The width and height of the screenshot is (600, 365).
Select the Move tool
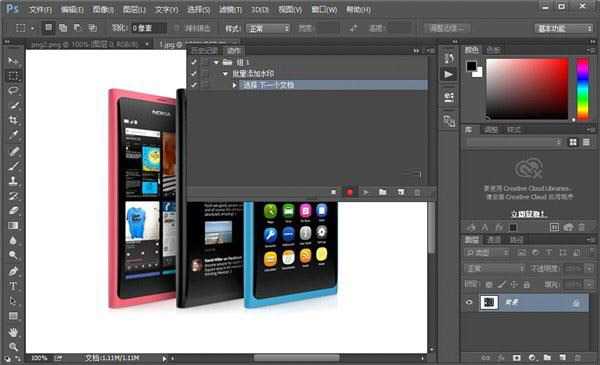(x=13, y=61)
